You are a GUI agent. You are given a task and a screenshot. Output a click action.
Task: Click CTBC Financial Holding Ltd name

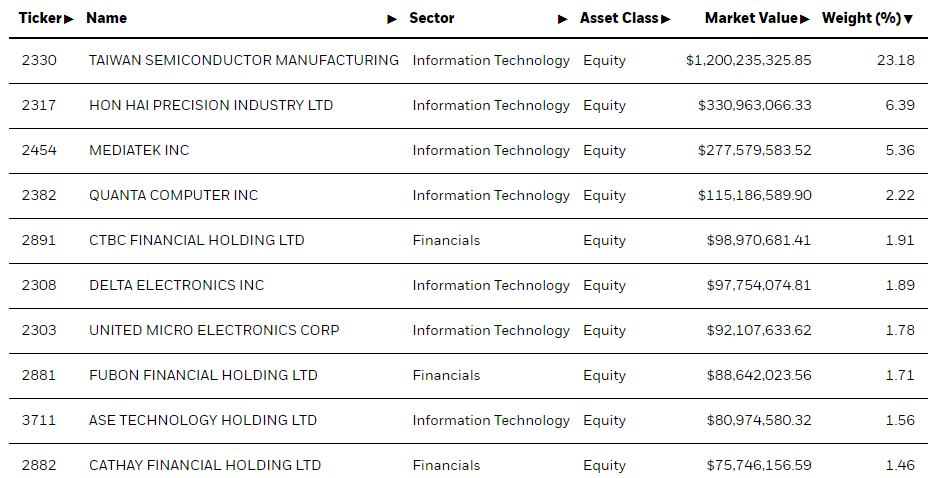pos(196,240)
